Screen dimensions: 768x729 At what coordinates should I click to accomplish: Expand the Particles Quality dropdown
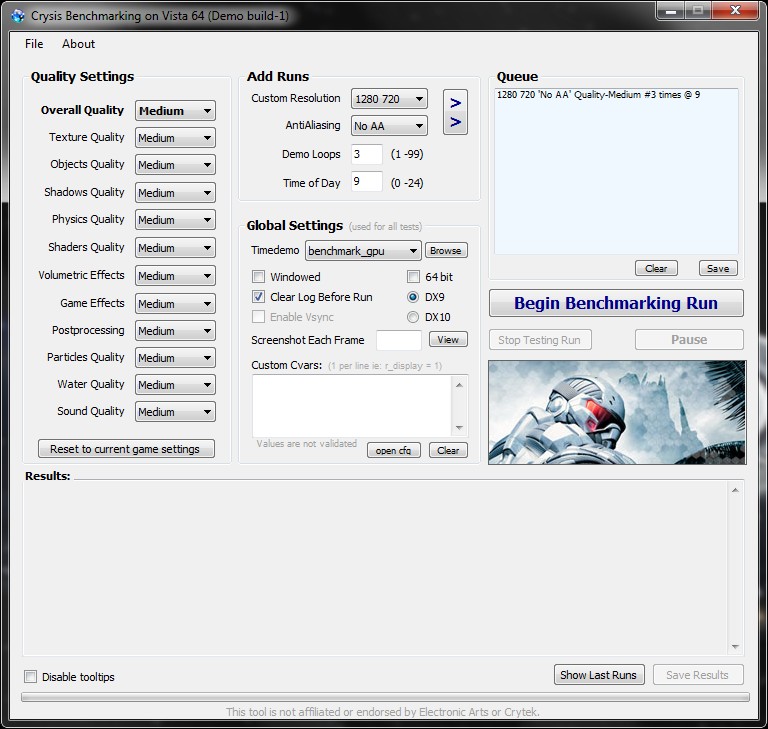(x=175, y=358)
